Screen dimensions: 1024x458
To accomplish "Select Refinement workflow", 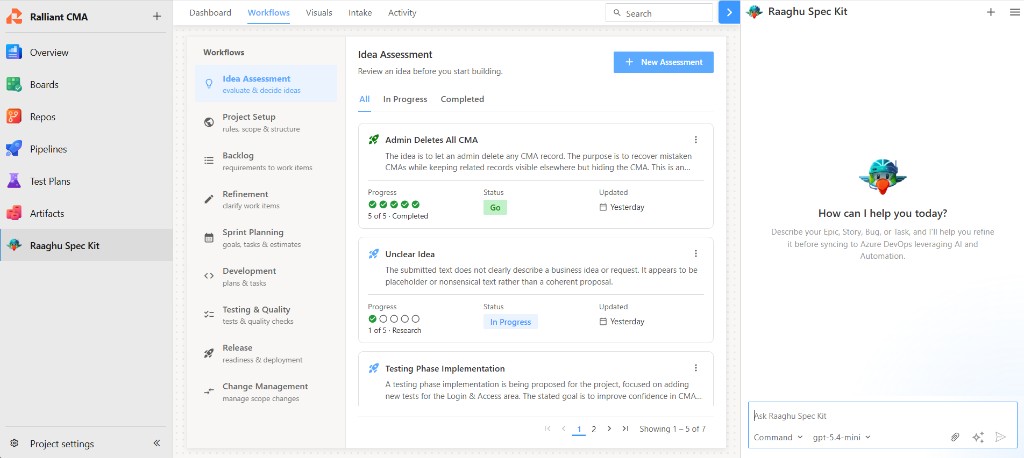I will point(266,199).
